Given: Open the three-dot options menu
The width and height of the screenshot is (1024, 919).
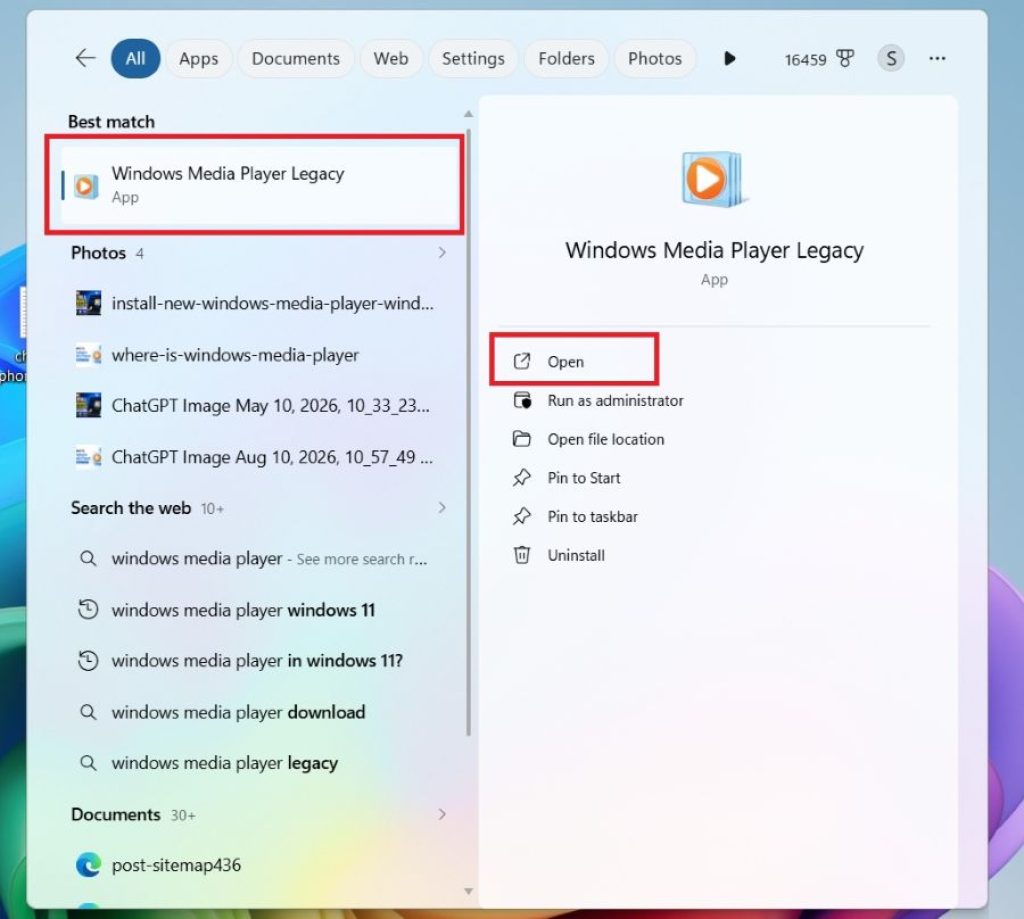Looking at the screenshot, I should click(937, 59).
